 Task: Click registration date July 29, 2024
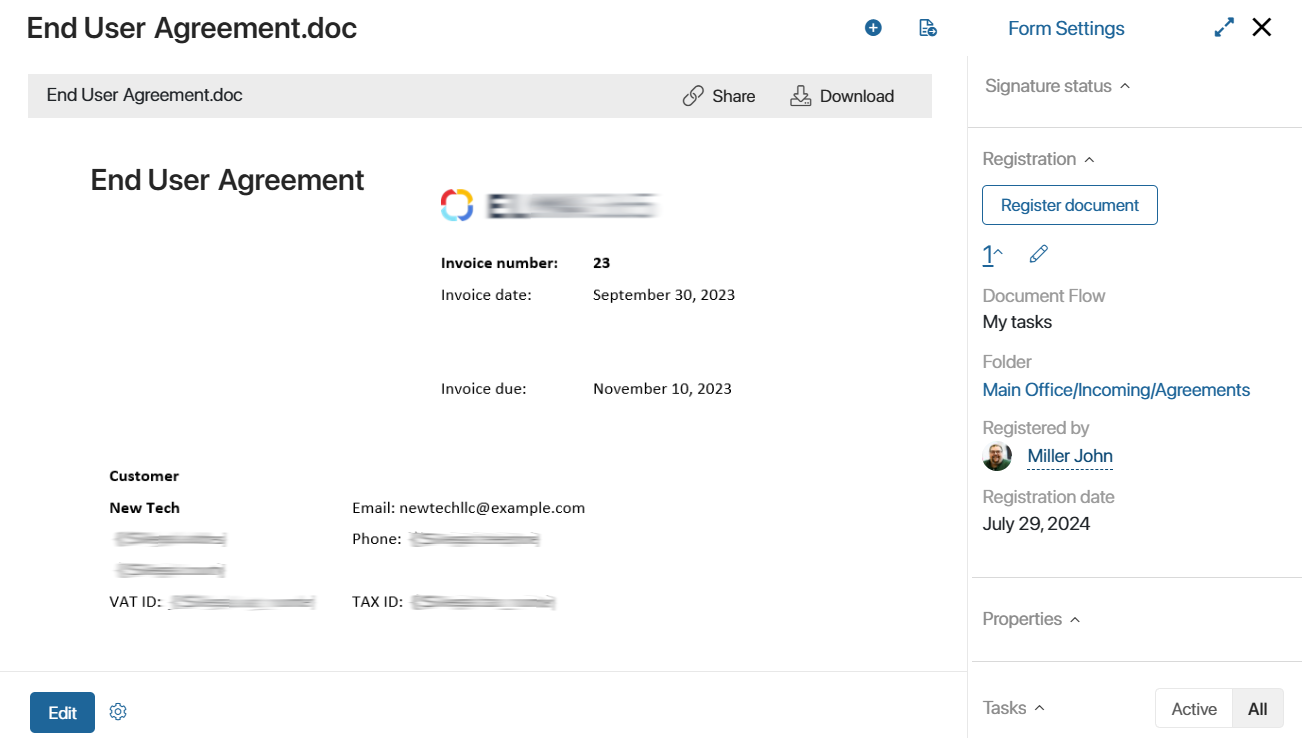pyautogui.click(x=1036, y=524)
